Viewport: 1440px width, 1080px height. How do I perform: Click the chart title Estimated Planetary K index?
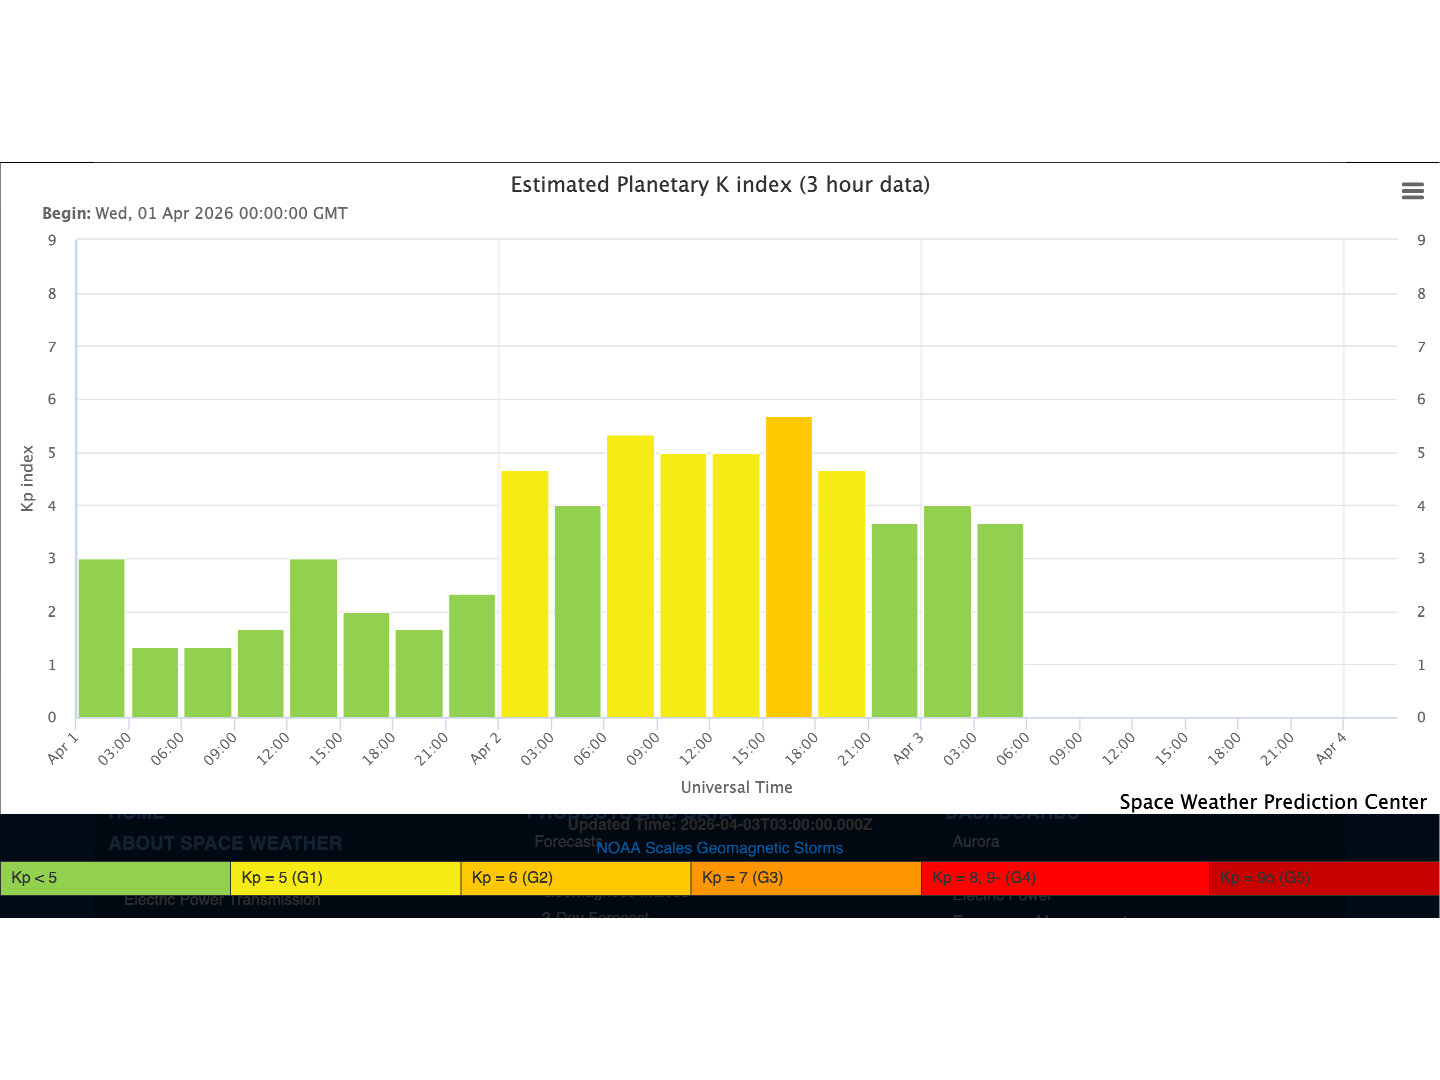[x=720, y=185]
